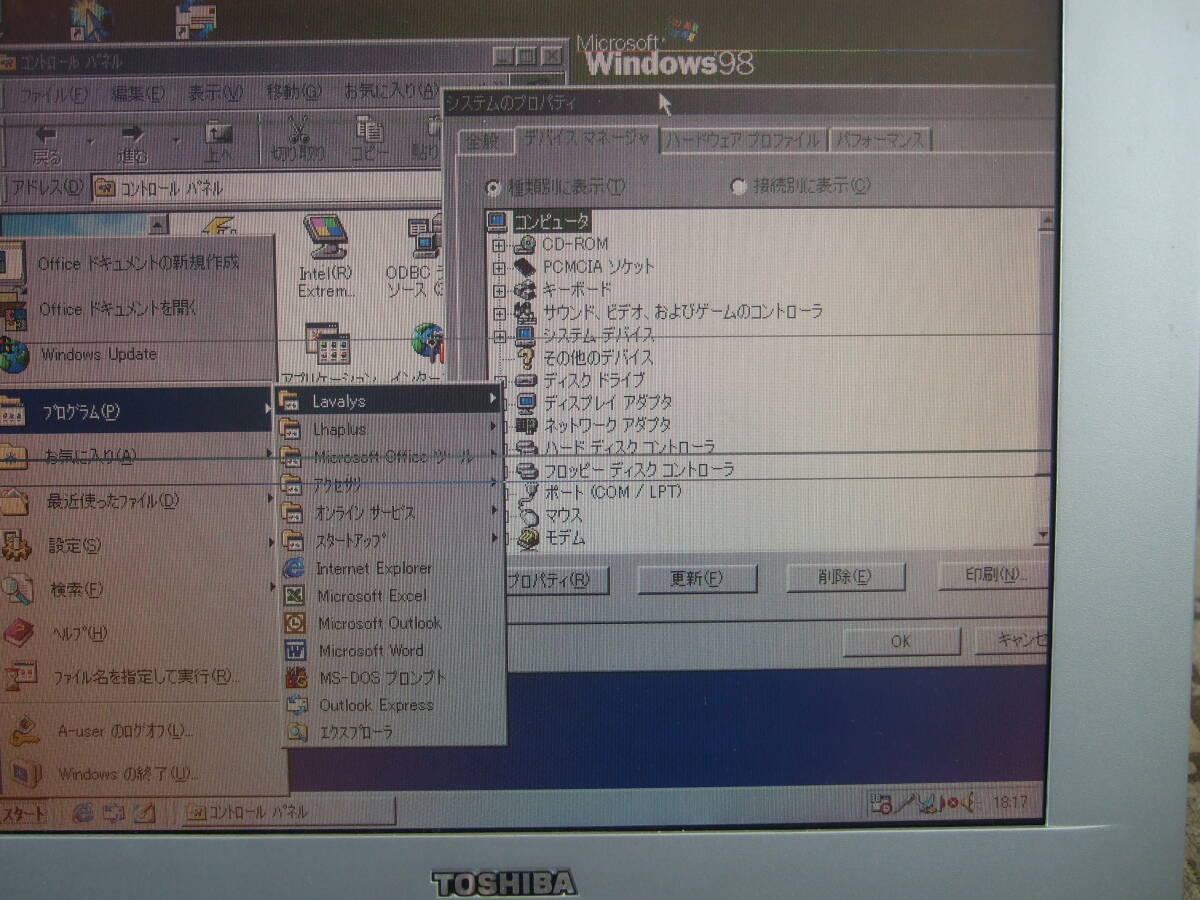1200x900 pixels.
Task: Select モデム in device tree
Action: [x=565, y=538]
